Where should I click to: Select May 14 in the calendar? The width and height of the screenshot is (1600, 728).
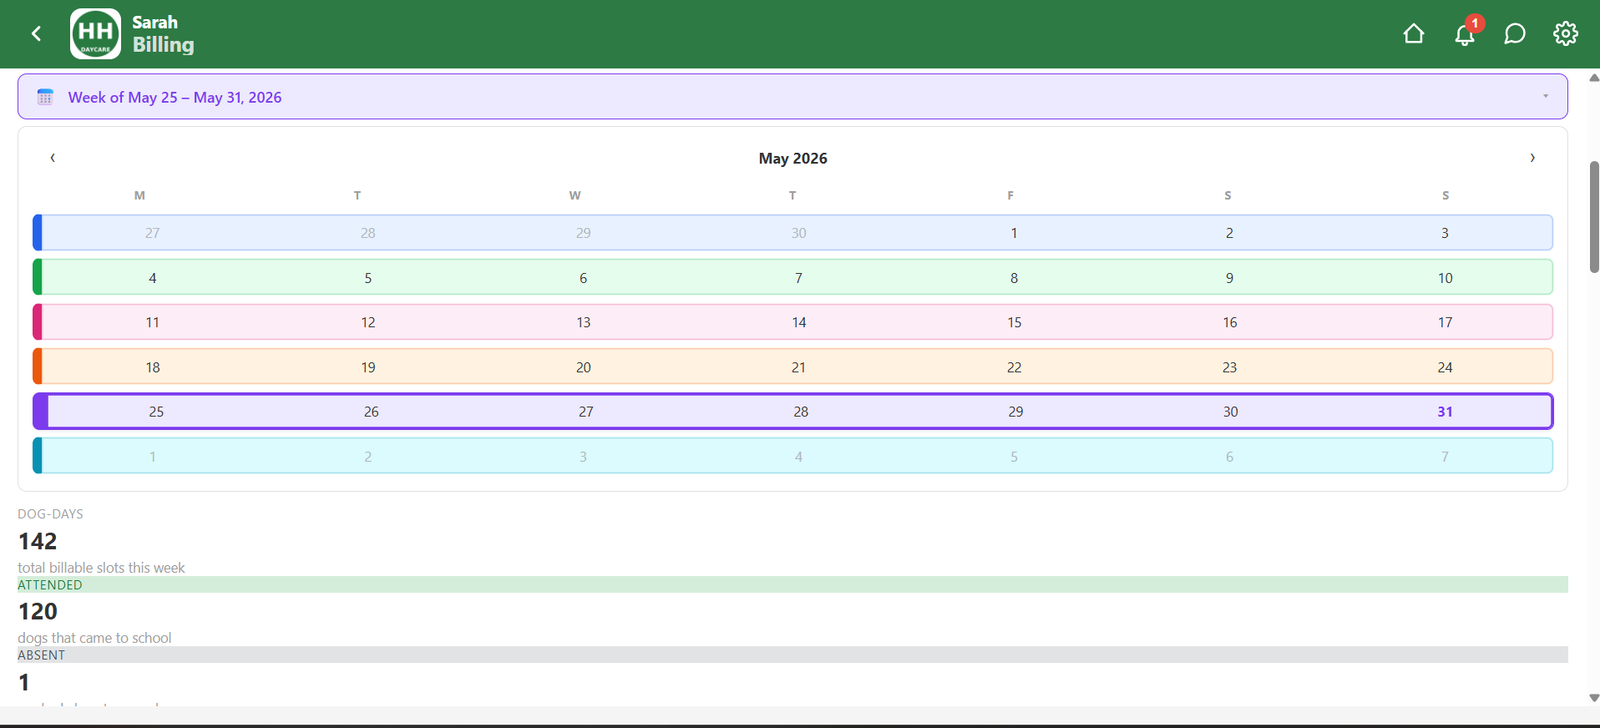(x=799, y=322)
